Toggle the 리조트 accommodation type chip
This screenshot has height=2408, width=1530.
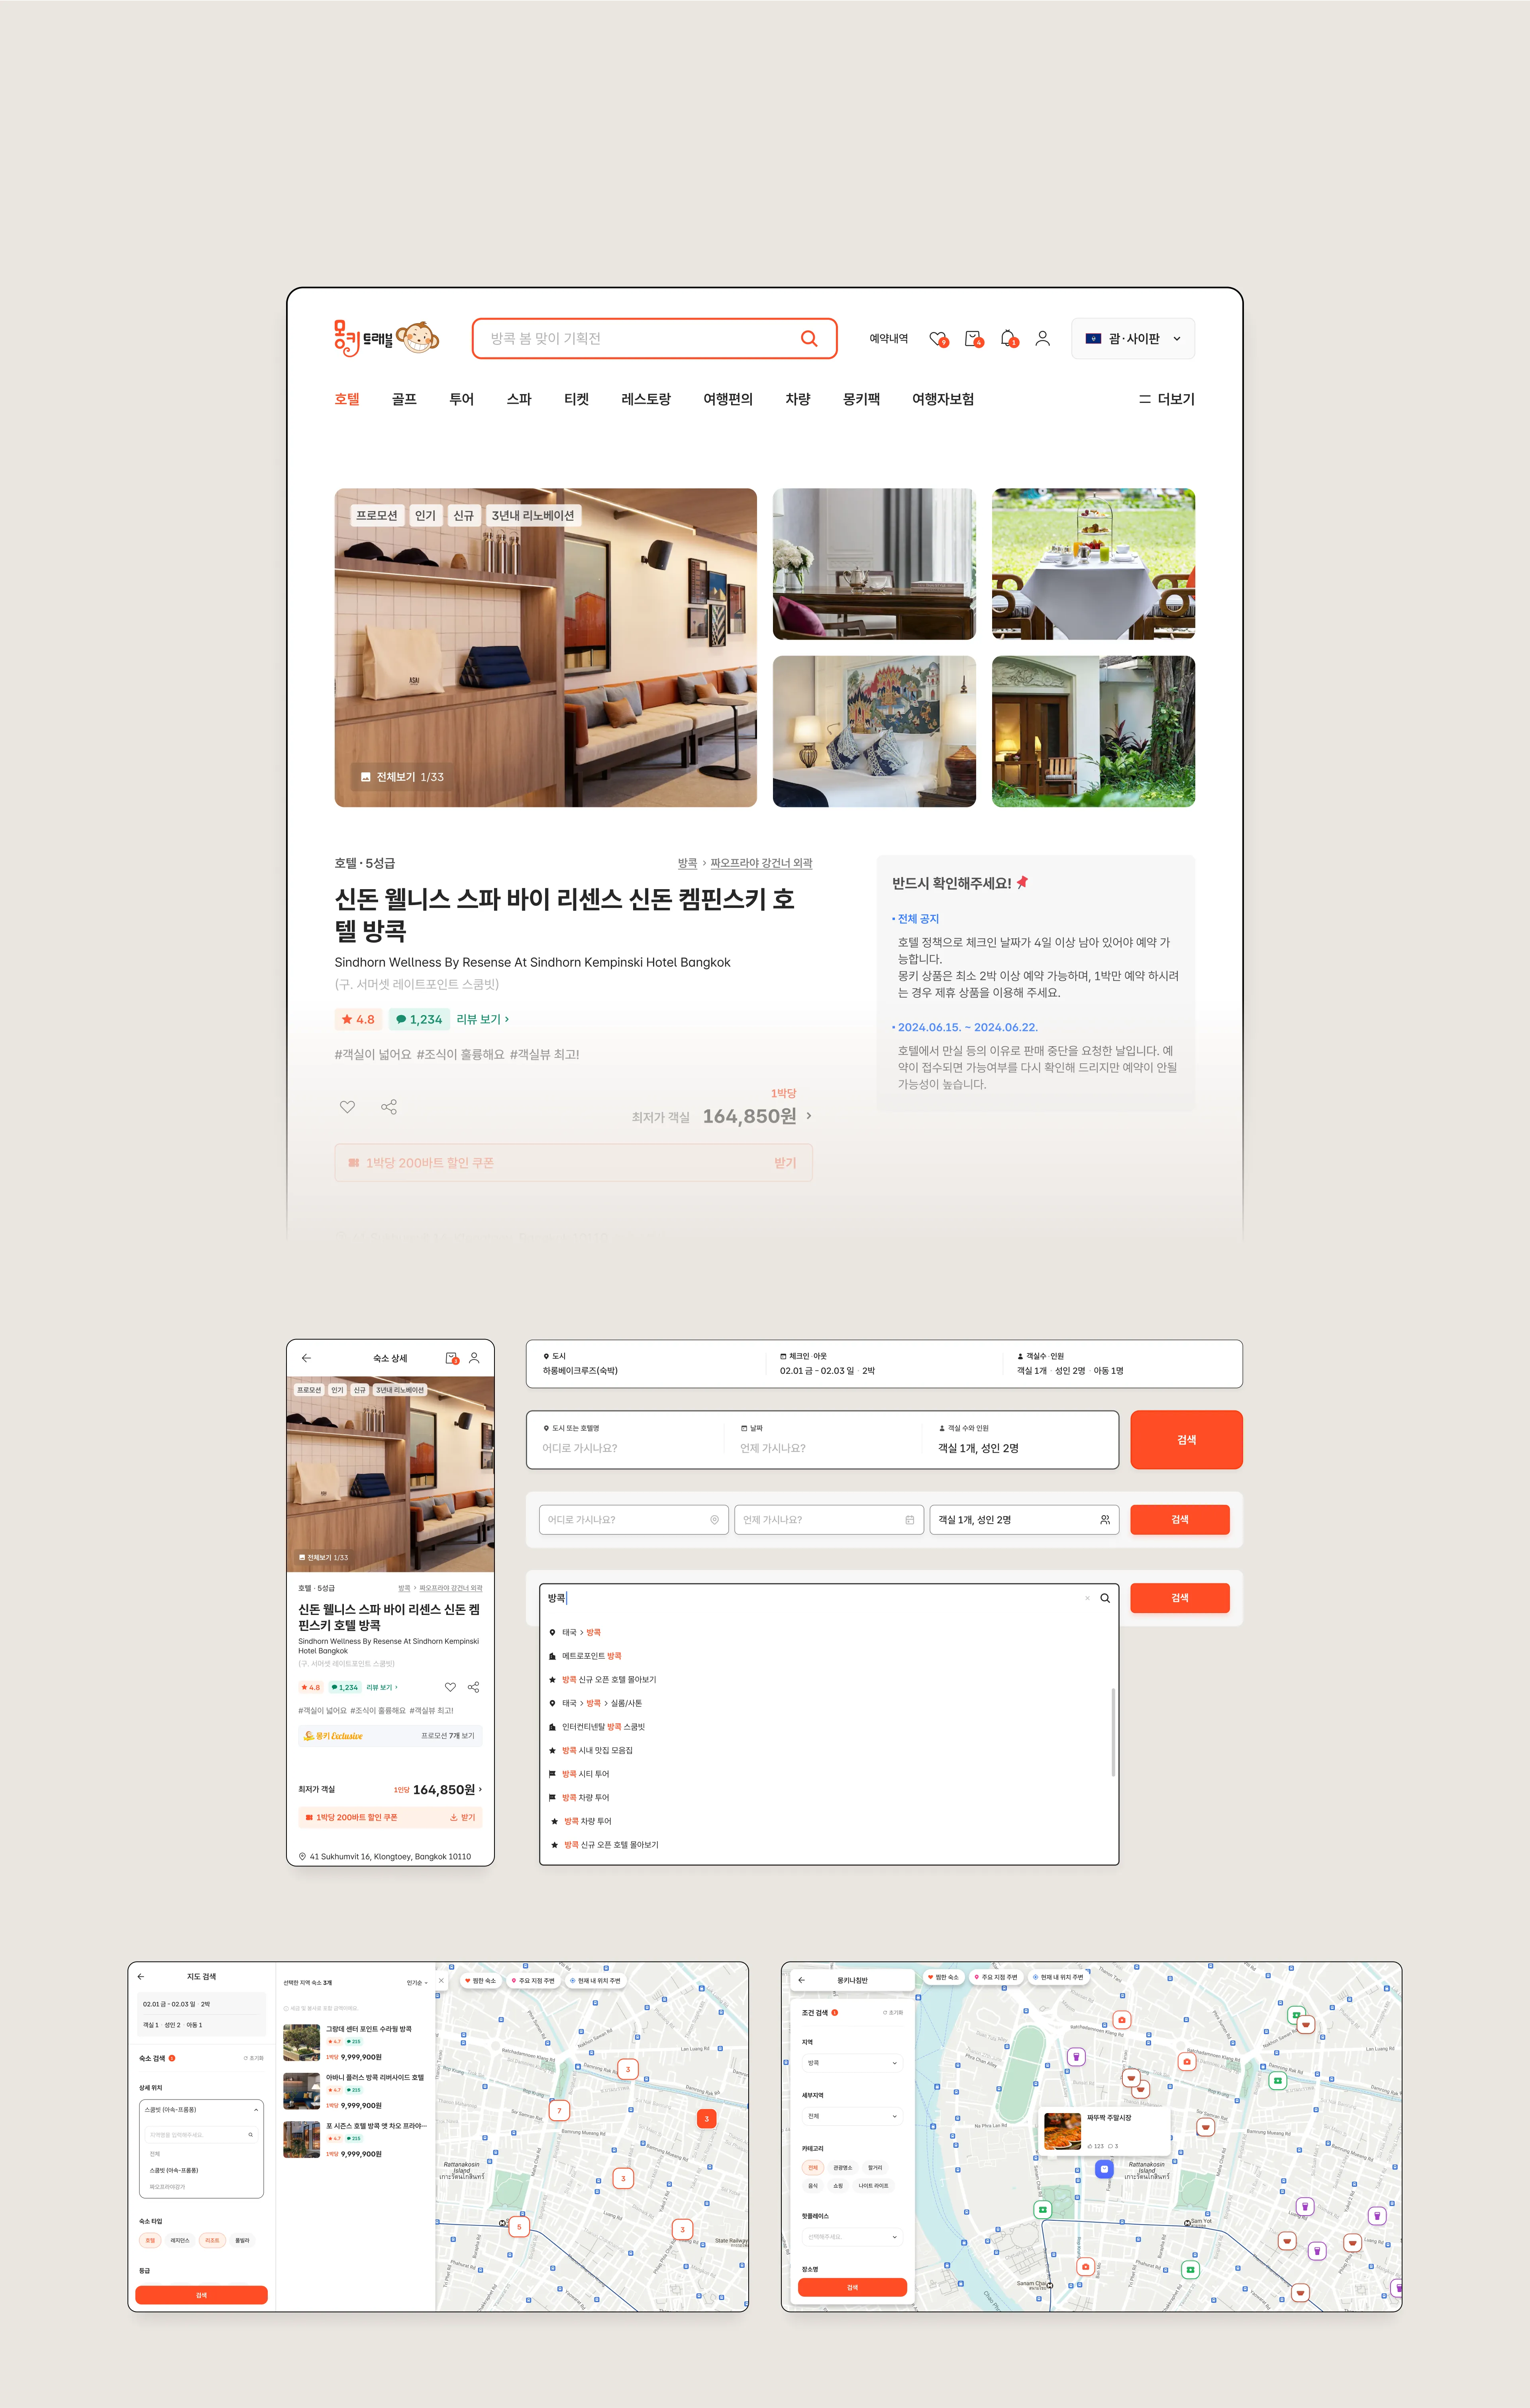point(212,2240)
